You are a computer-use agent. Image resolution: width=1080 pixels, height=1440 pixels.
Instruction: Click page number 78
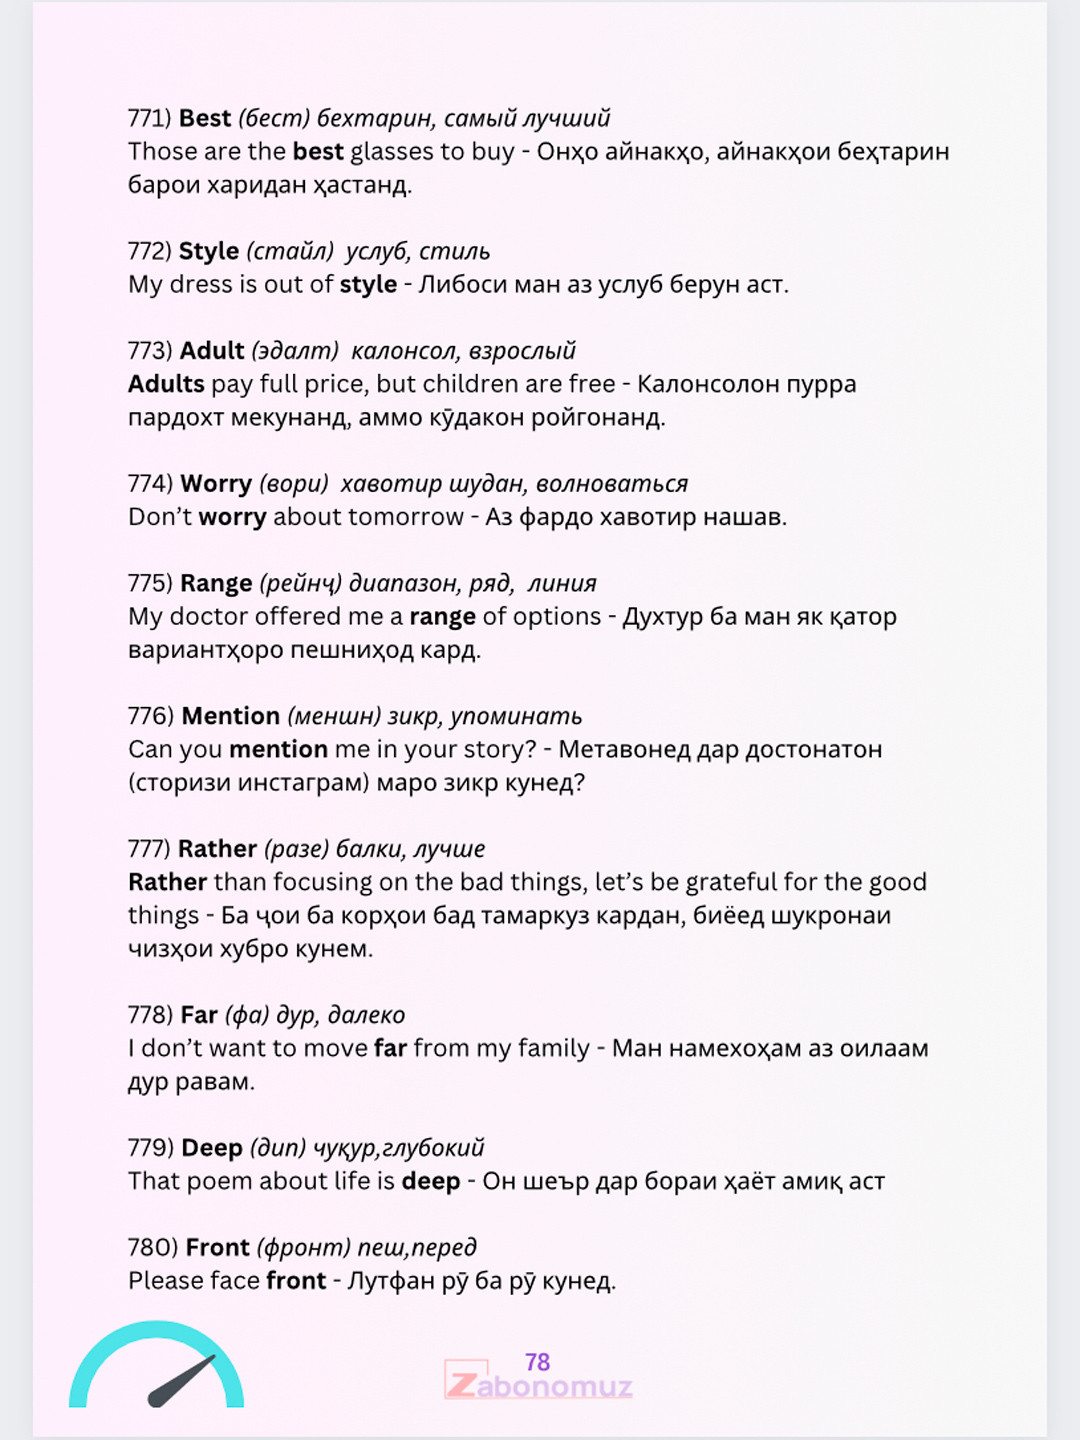(x=537, y=1362)
